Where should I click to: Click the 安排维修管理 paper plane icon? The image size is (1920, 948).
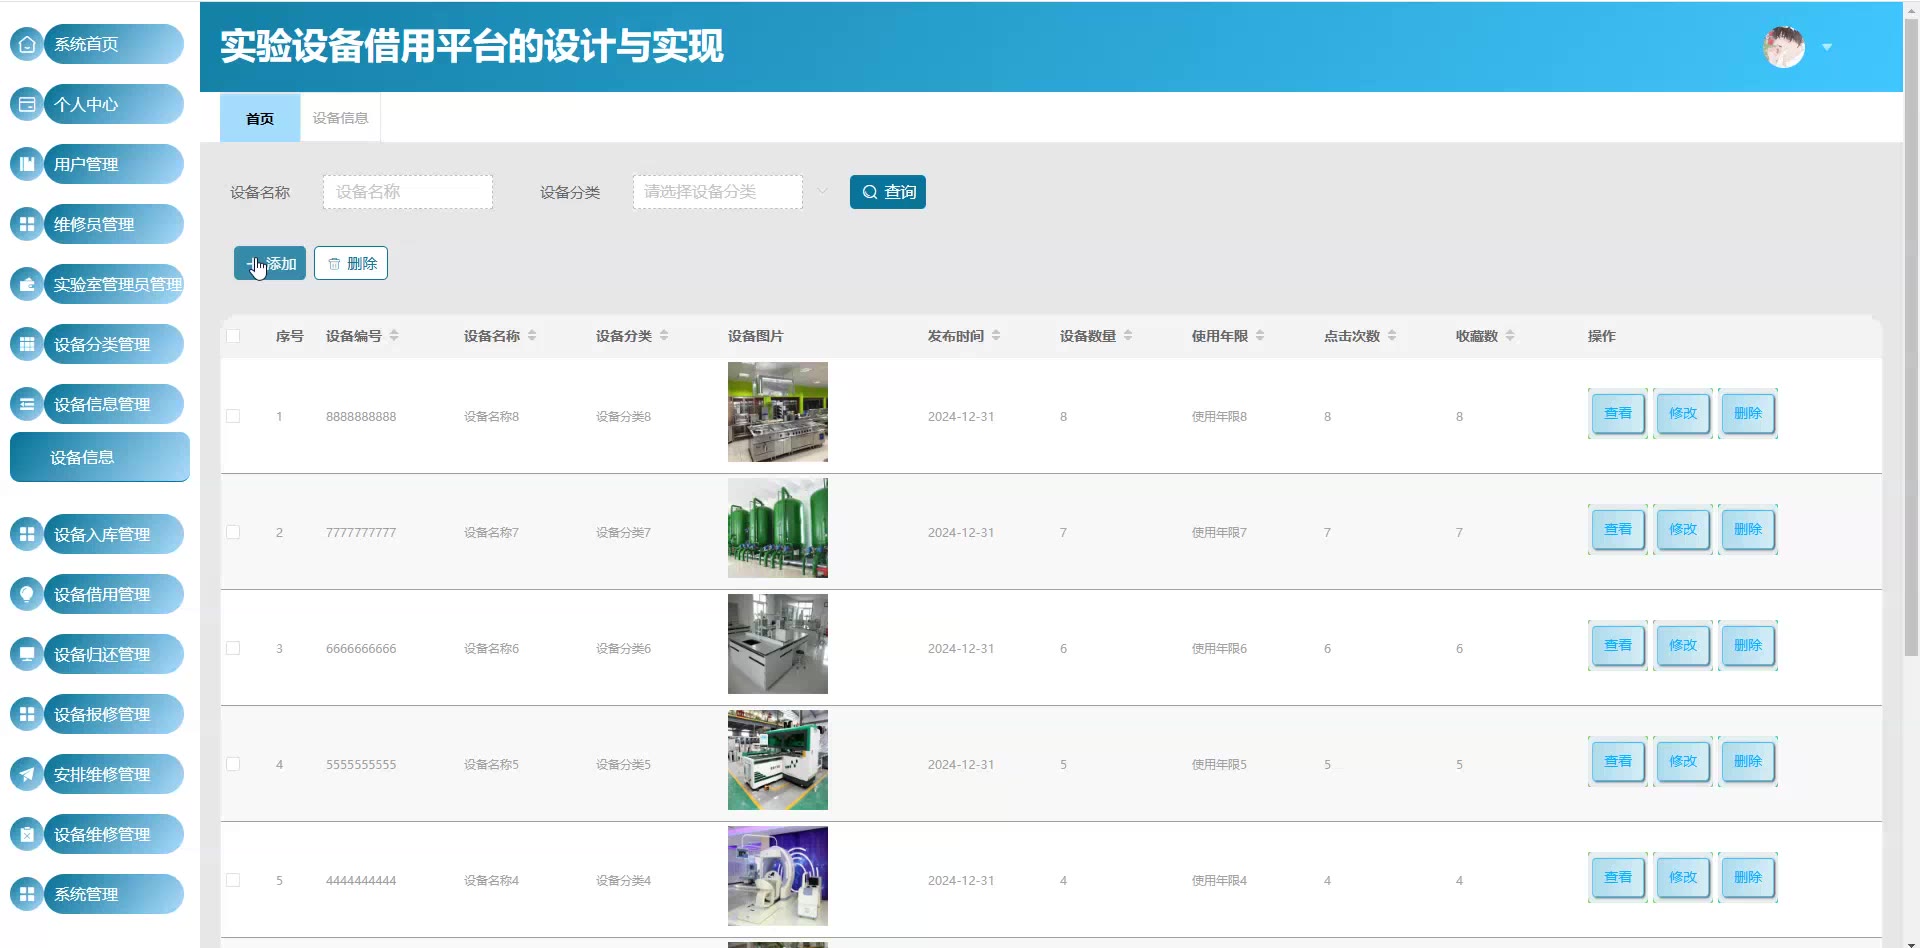click(27, 774)
